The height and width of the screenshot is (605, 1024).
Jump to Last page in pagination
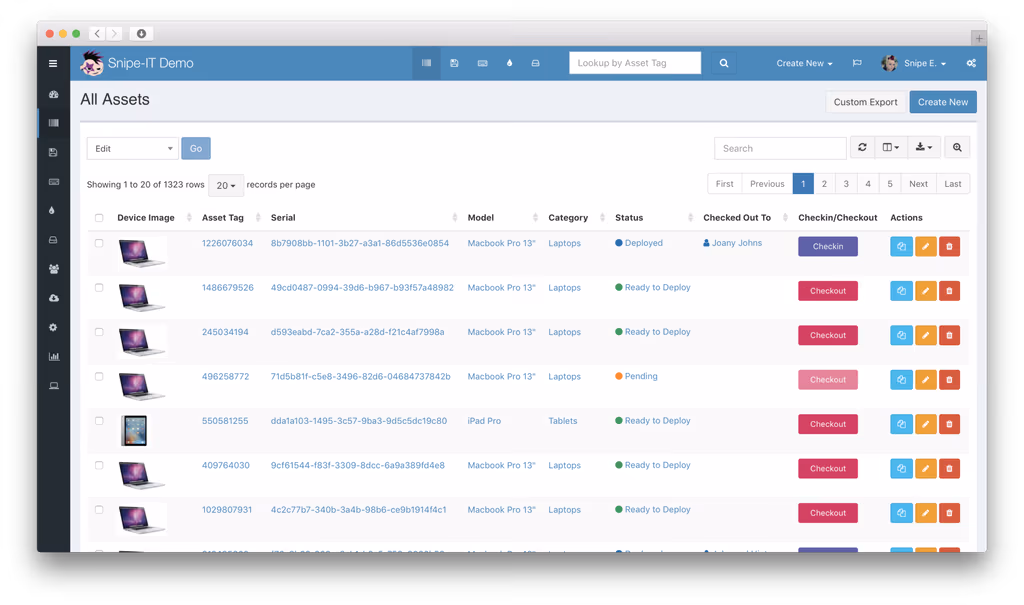(953, 184)
